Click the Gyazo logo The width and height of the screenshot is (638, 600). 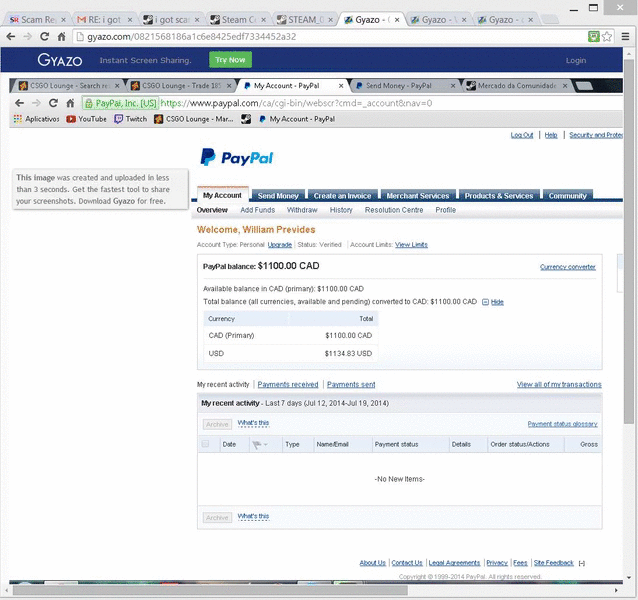[60, 60]
